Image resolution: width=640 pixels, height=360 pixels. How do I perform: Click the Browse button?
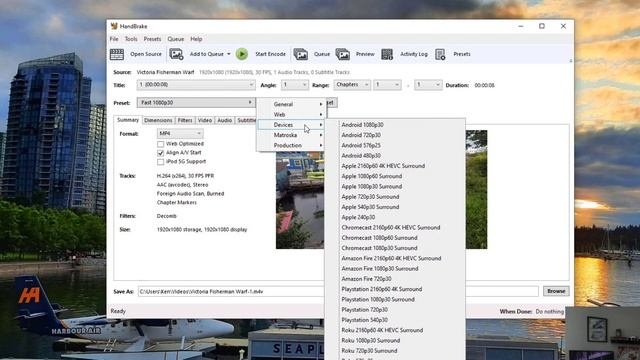556,291
